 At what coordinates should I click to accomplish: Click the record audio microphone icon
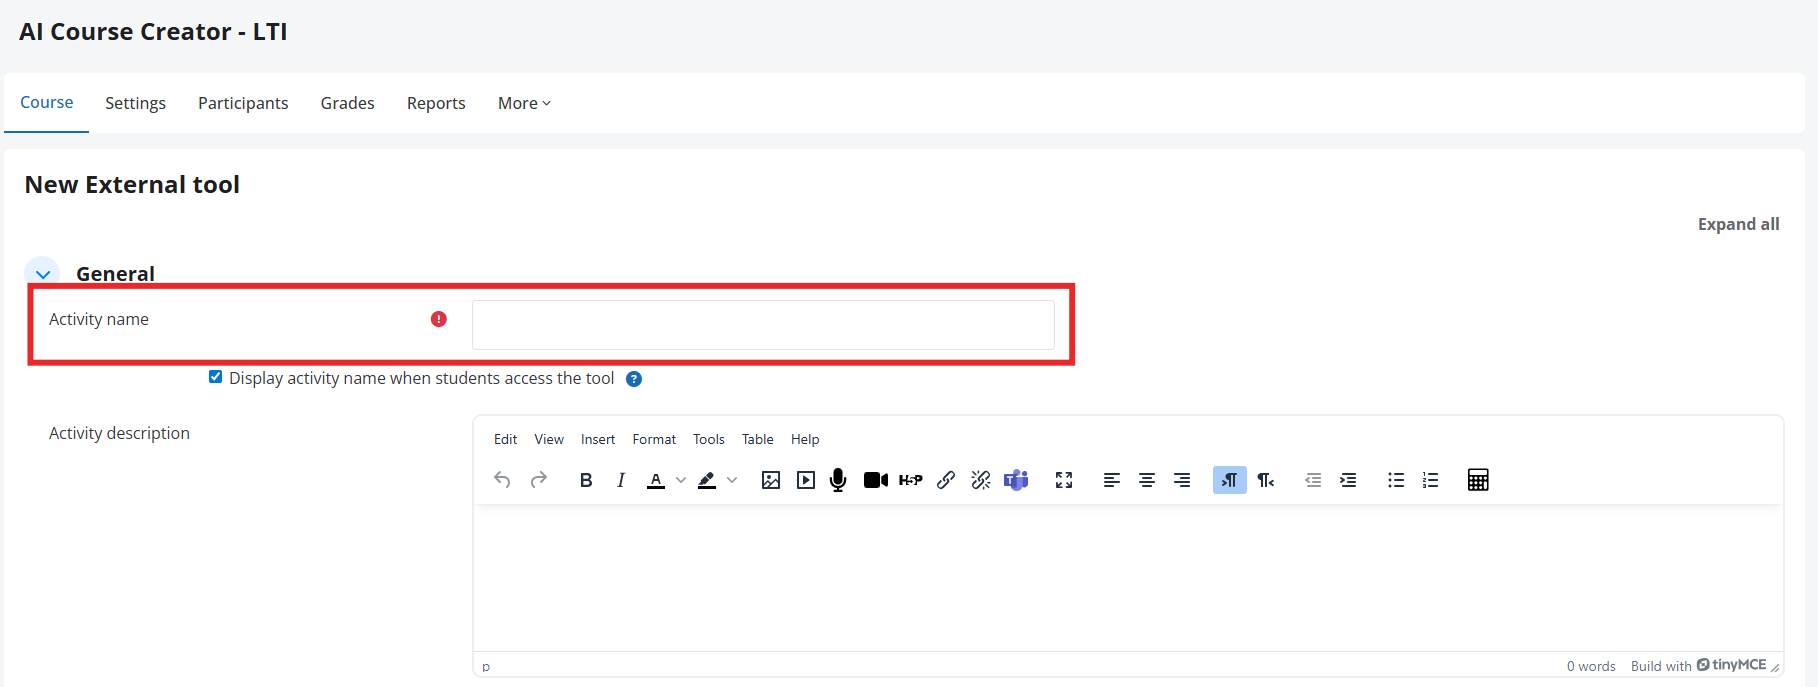pyautogui.click(x=838, y=480)
